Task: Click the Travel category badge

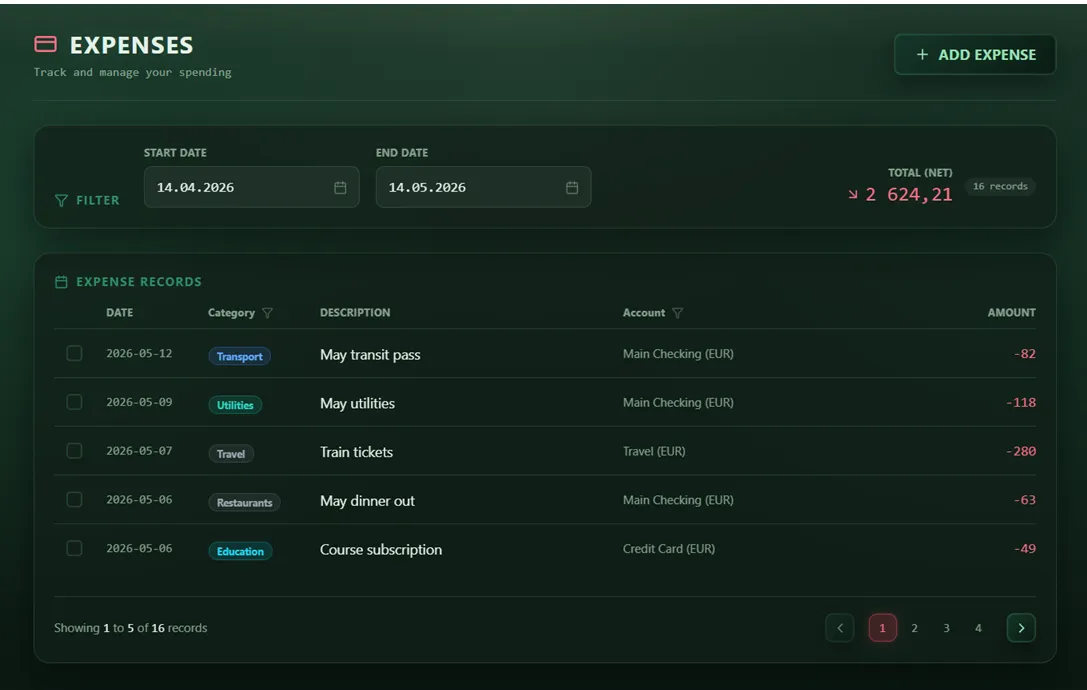Action: tap(231, 454)
